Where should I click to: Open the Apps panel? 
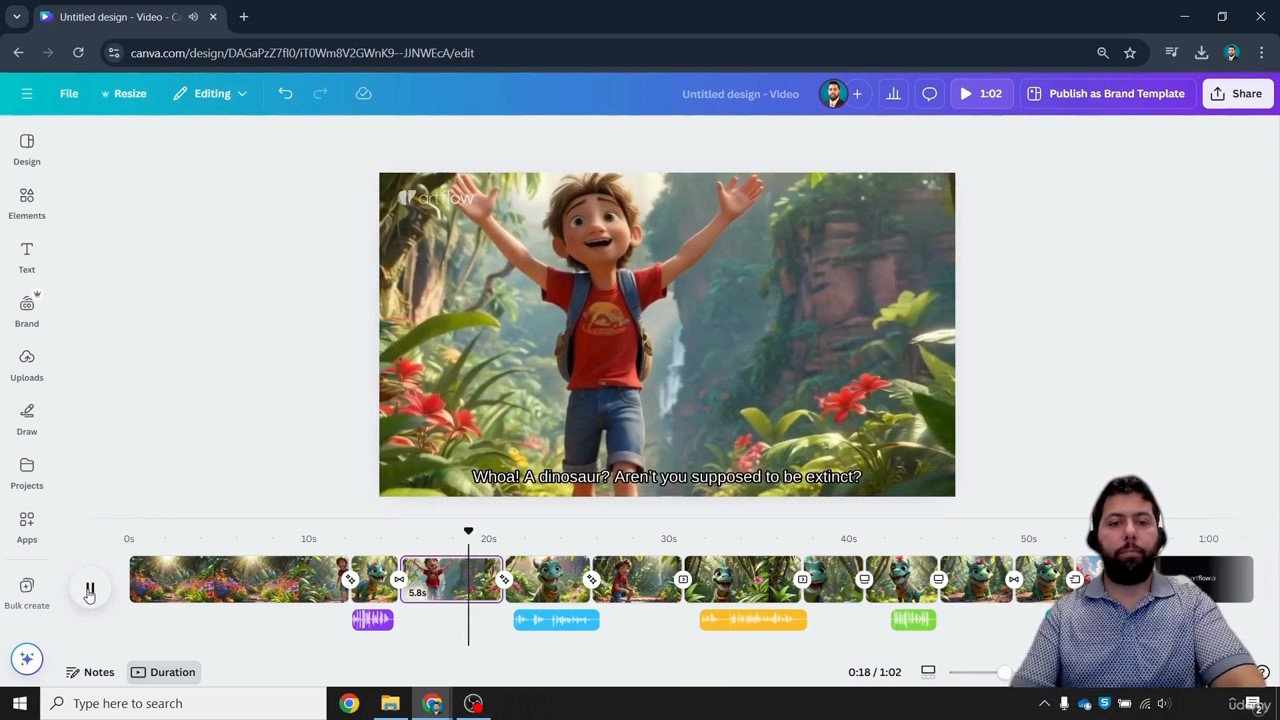click(27, 528)
